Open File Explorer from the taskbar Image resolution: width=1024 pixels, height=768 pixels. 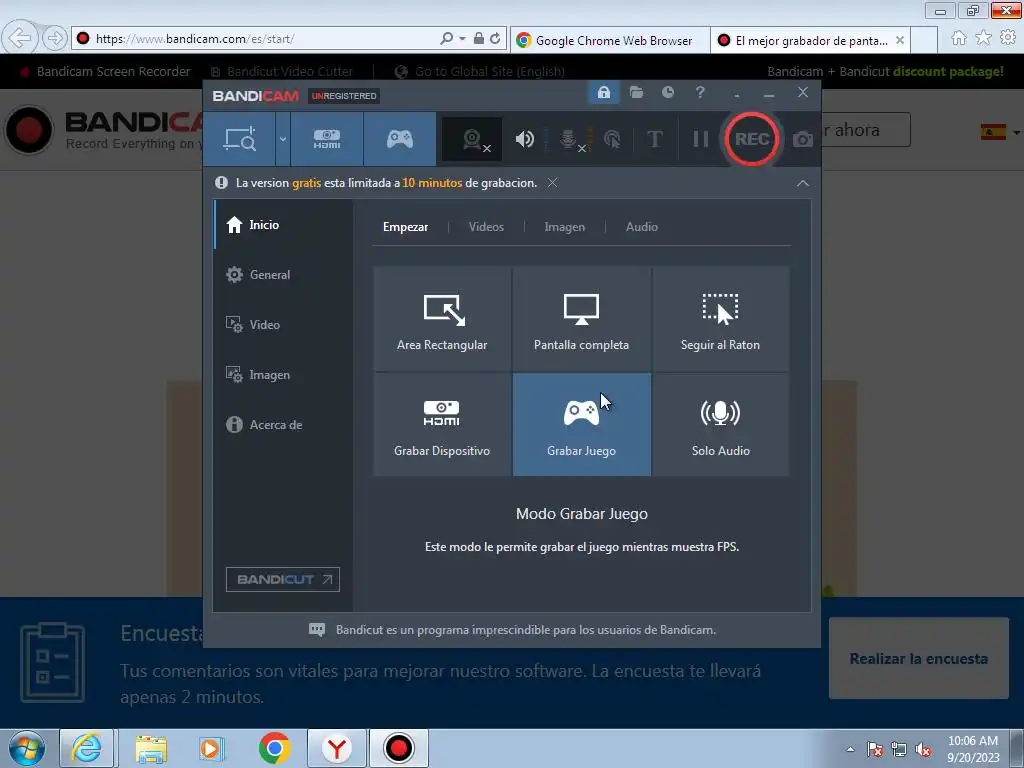[x=152, y=748]
